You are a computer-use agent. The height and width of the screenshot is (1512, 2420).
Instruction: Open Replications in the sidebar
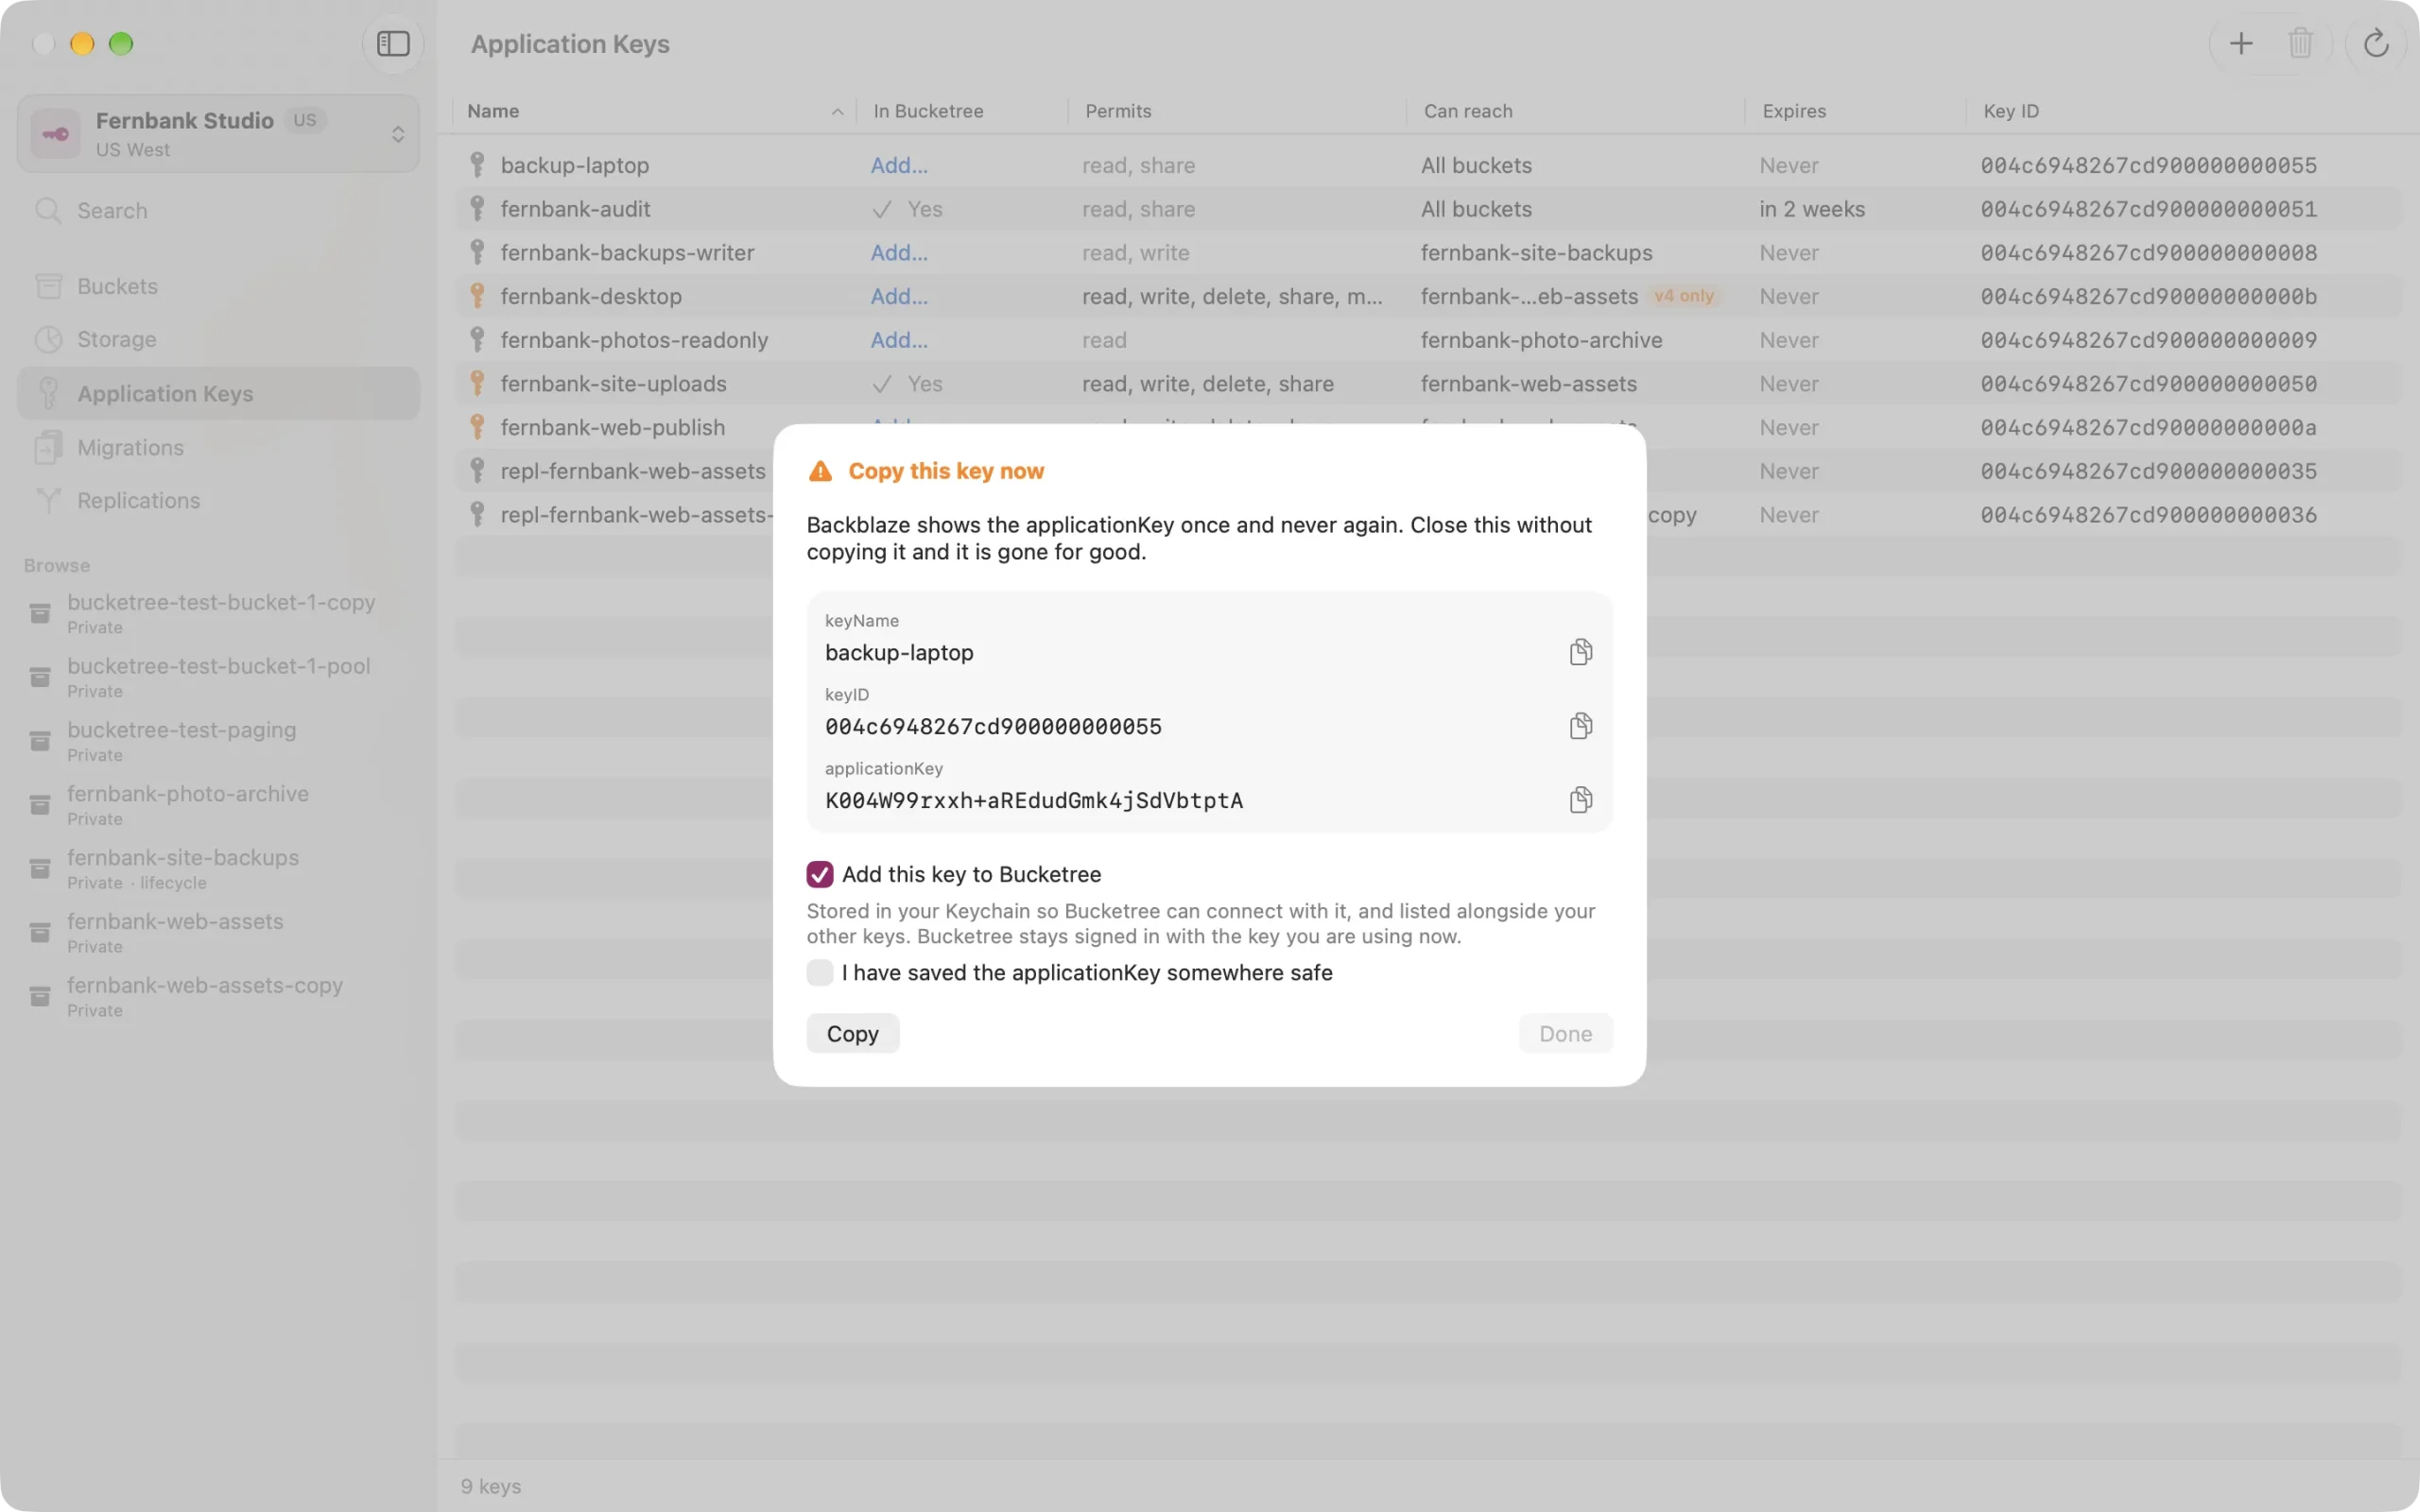click(x=218, y=501)
